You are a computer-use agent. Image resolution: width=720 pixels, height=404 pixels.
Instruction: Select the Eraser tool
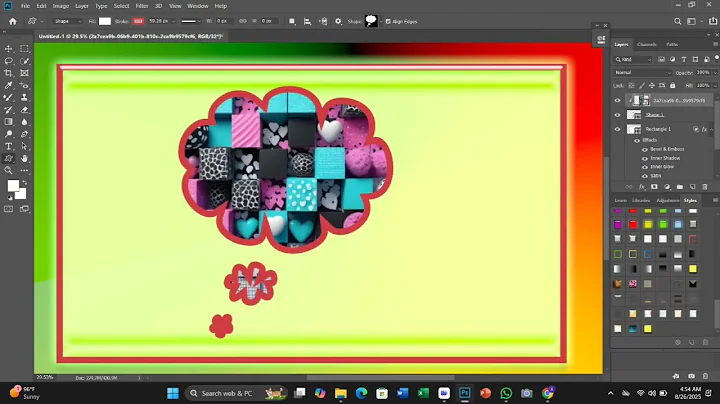point(24,110)
